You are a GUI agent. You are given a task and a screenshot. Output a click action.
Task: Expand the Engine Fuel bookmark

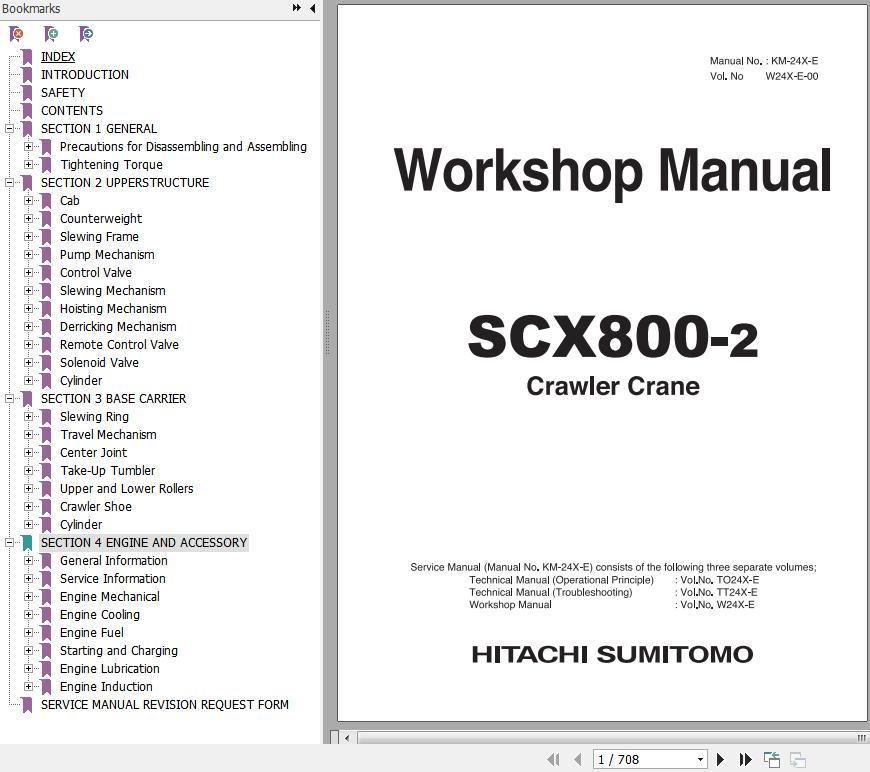[x=28, y=633]
